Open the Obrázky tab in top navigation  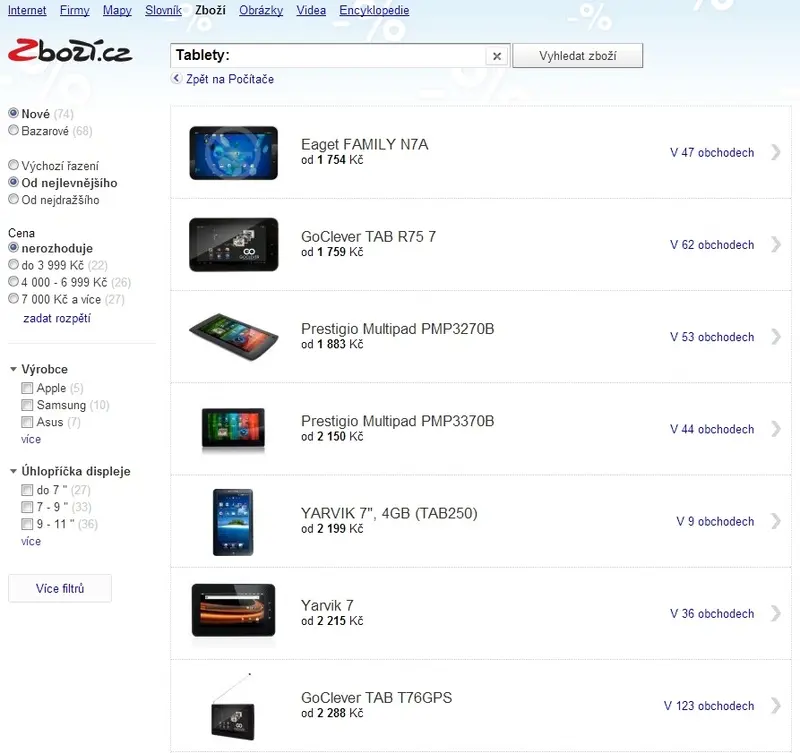[x=261, y=10]
